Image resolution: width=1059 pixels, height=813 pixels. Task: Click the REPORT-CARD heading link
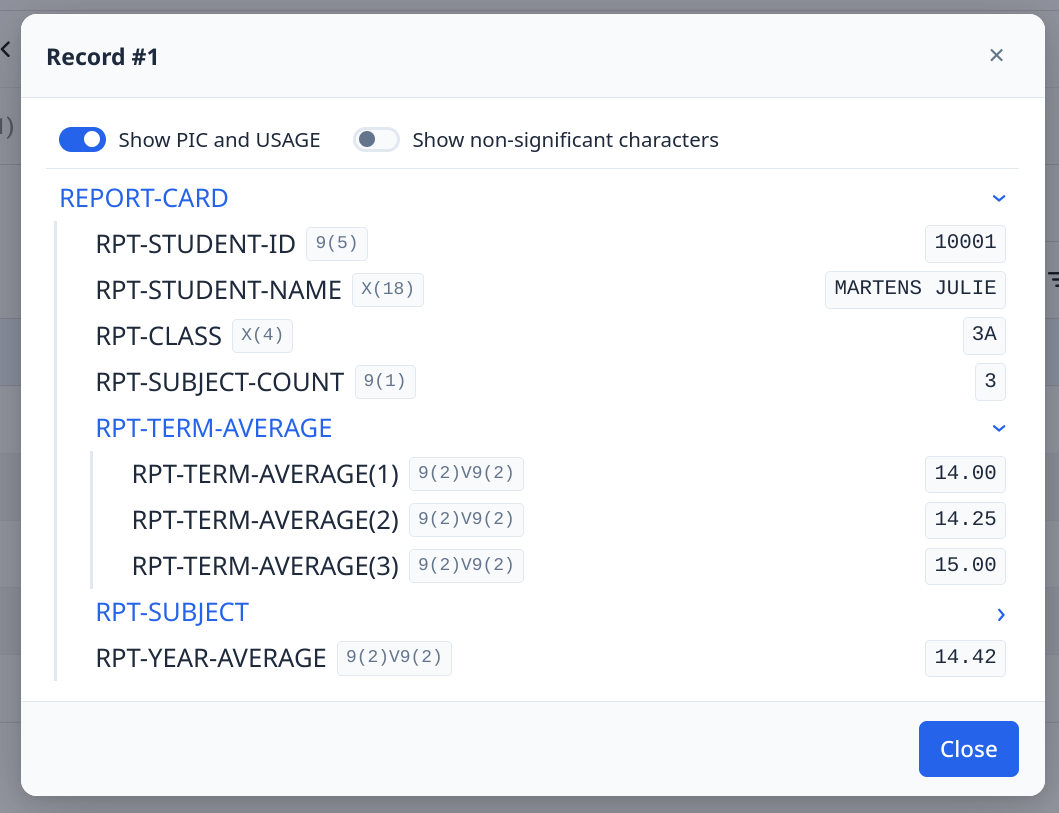pos(144,199)
